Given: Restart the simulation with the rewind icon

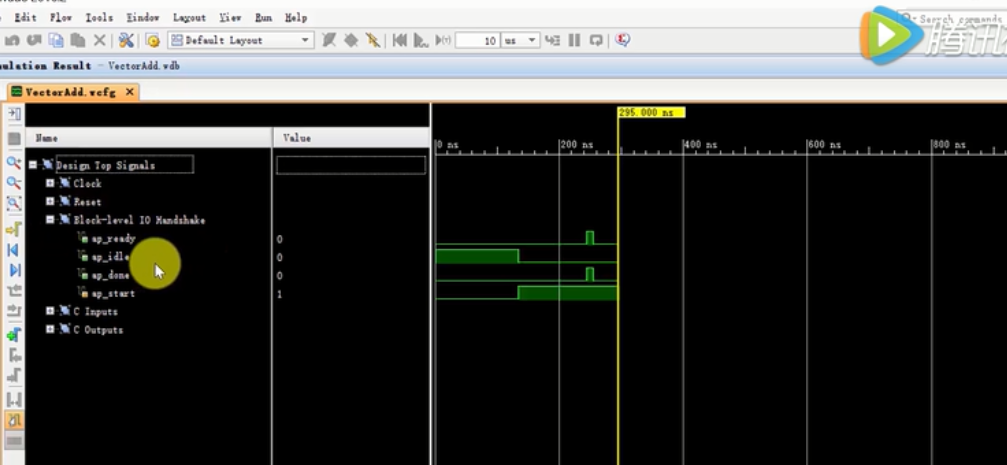Looking at the screenshot, I should pos(399,40).
